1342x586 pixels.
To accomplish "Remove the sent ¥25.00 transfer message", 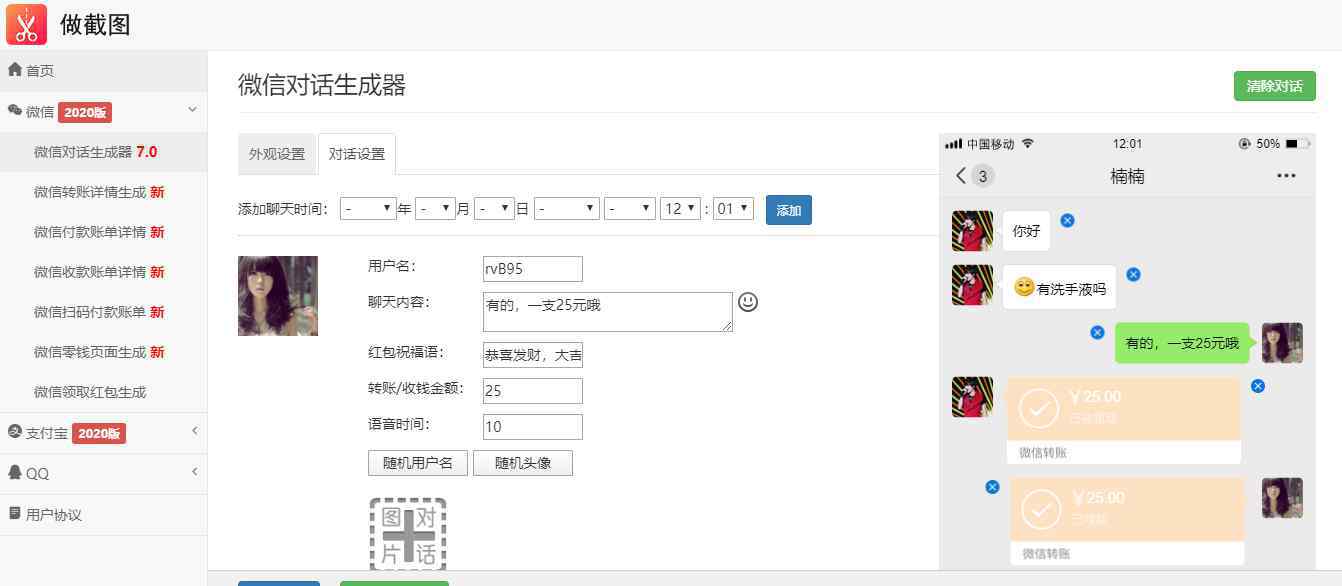I will 992,487.
